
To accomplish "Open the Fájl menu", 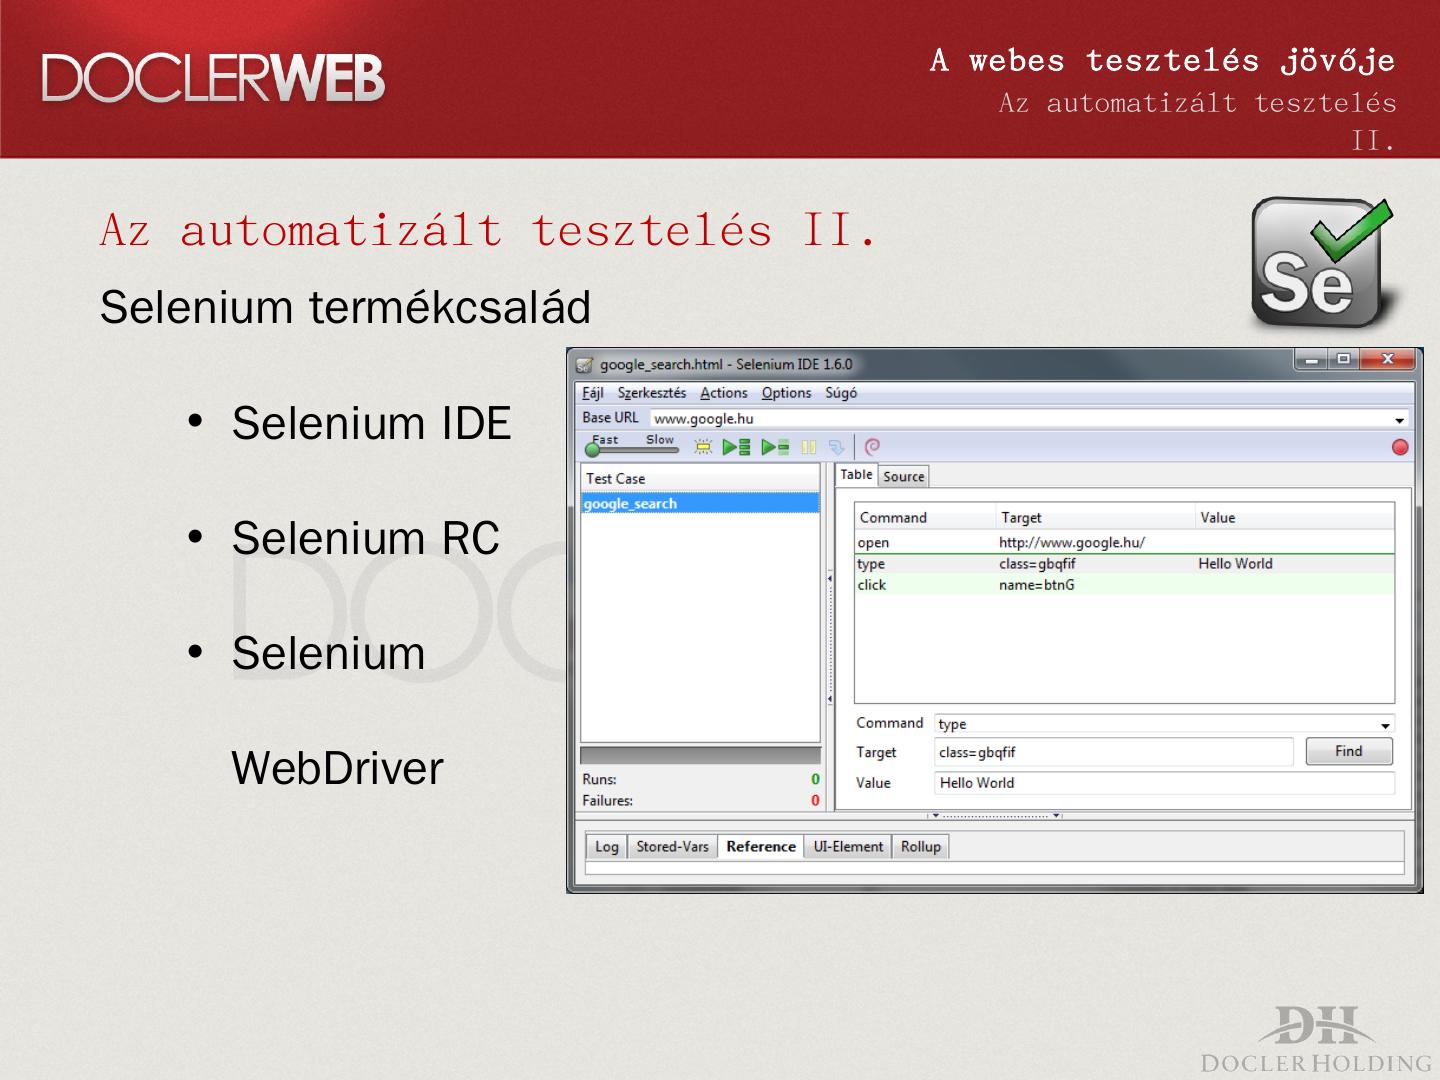I will point(593,393).
